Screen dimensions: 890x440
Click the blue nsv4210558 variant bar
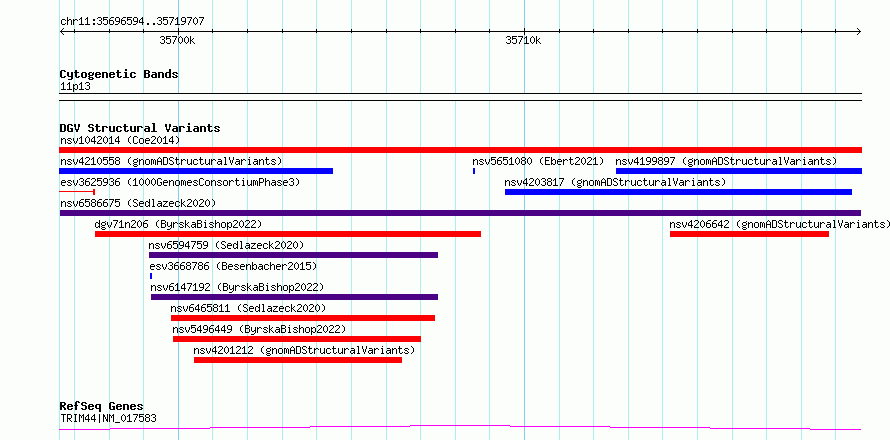point(196,171)
